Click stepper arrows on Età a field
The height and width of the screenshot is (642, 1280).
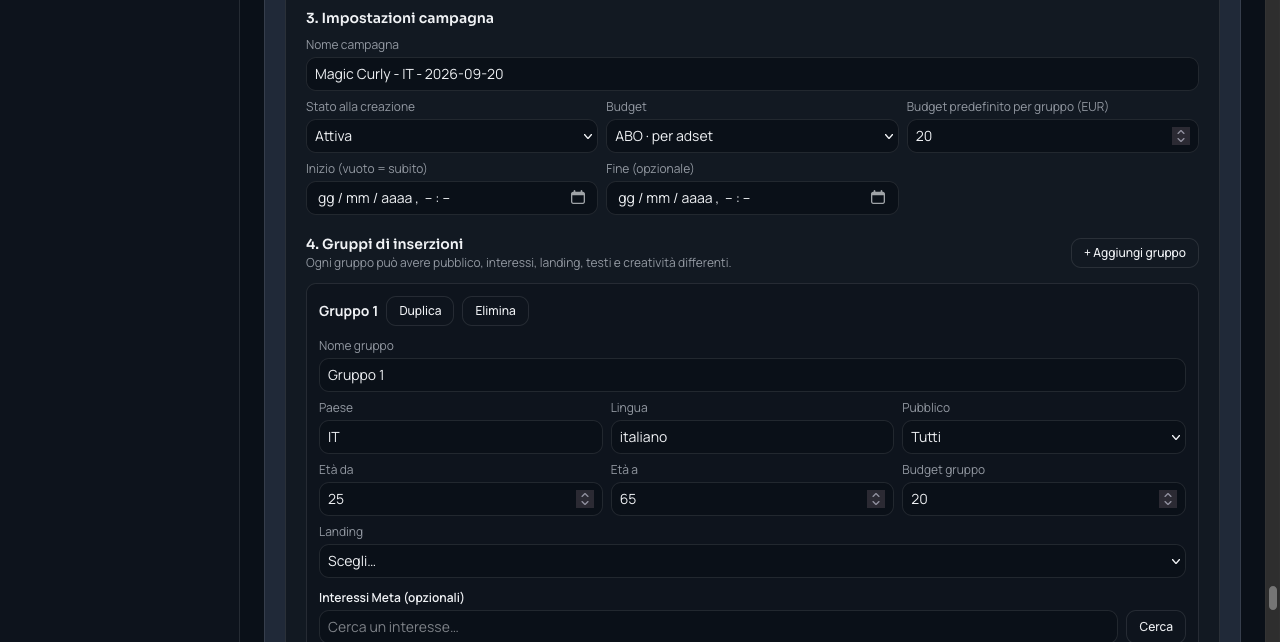876,499
